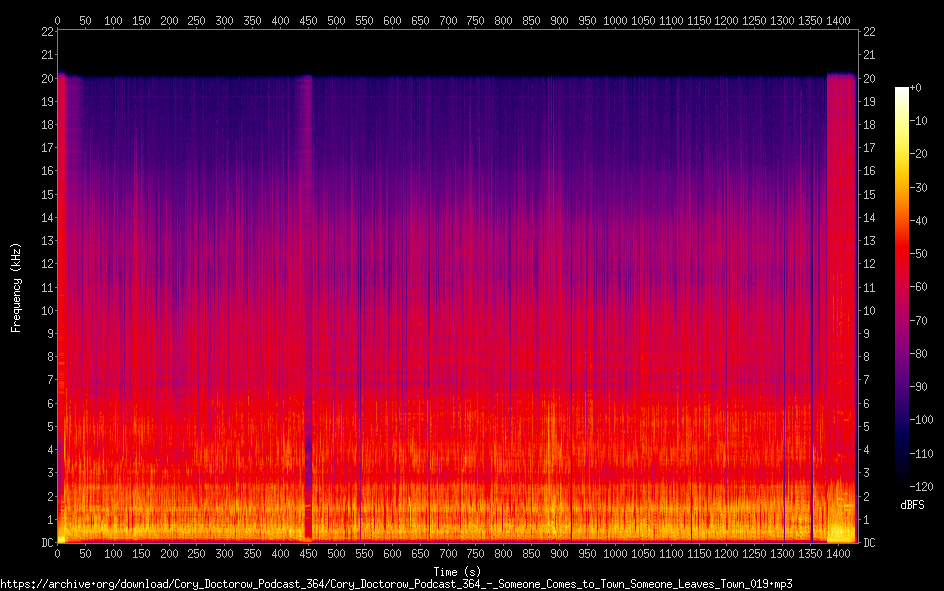
Task: Click "700" on the top time axis
Action: click(x=448, y=21)
